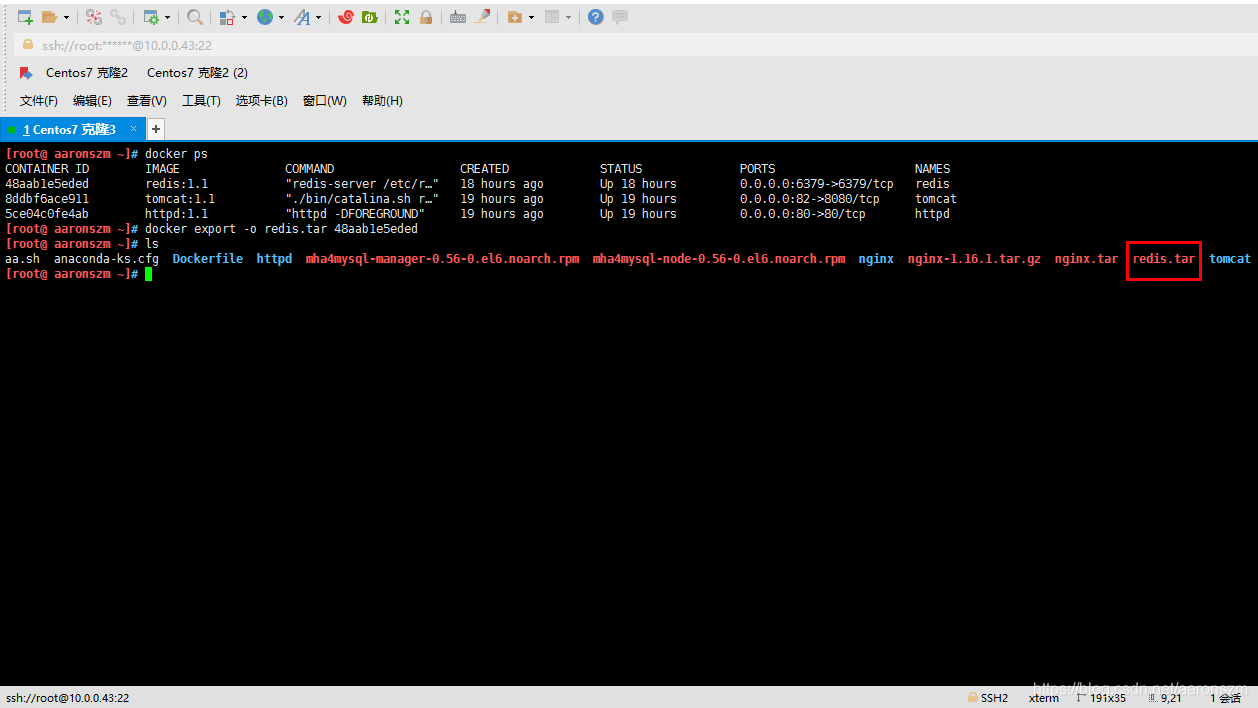Click the bookmark flag icon in links bar
This screenshot has width=1258, height=708.
point(26,73)
